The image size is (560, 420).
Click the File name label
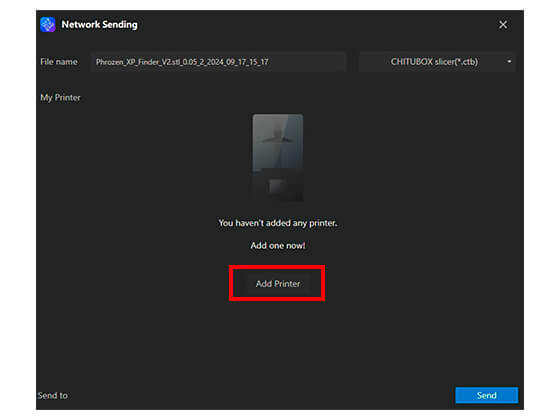point(59,62)
